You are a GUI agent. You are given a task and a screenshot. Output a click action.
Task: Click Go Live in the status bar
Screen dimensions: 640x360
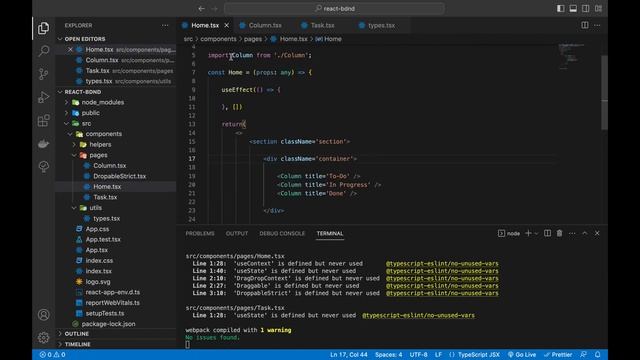tap(522, 354)
